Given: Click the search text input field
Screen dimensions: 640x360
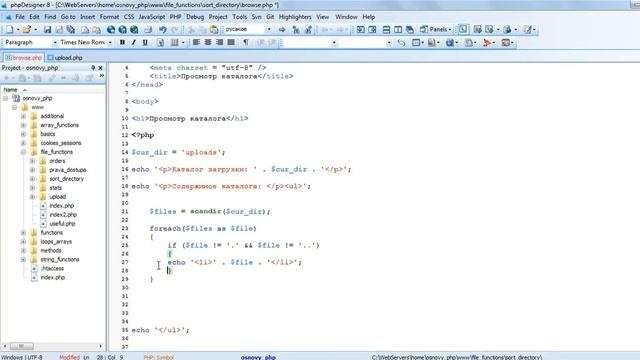Looking at the screenshot, I should tap(245, 29).
